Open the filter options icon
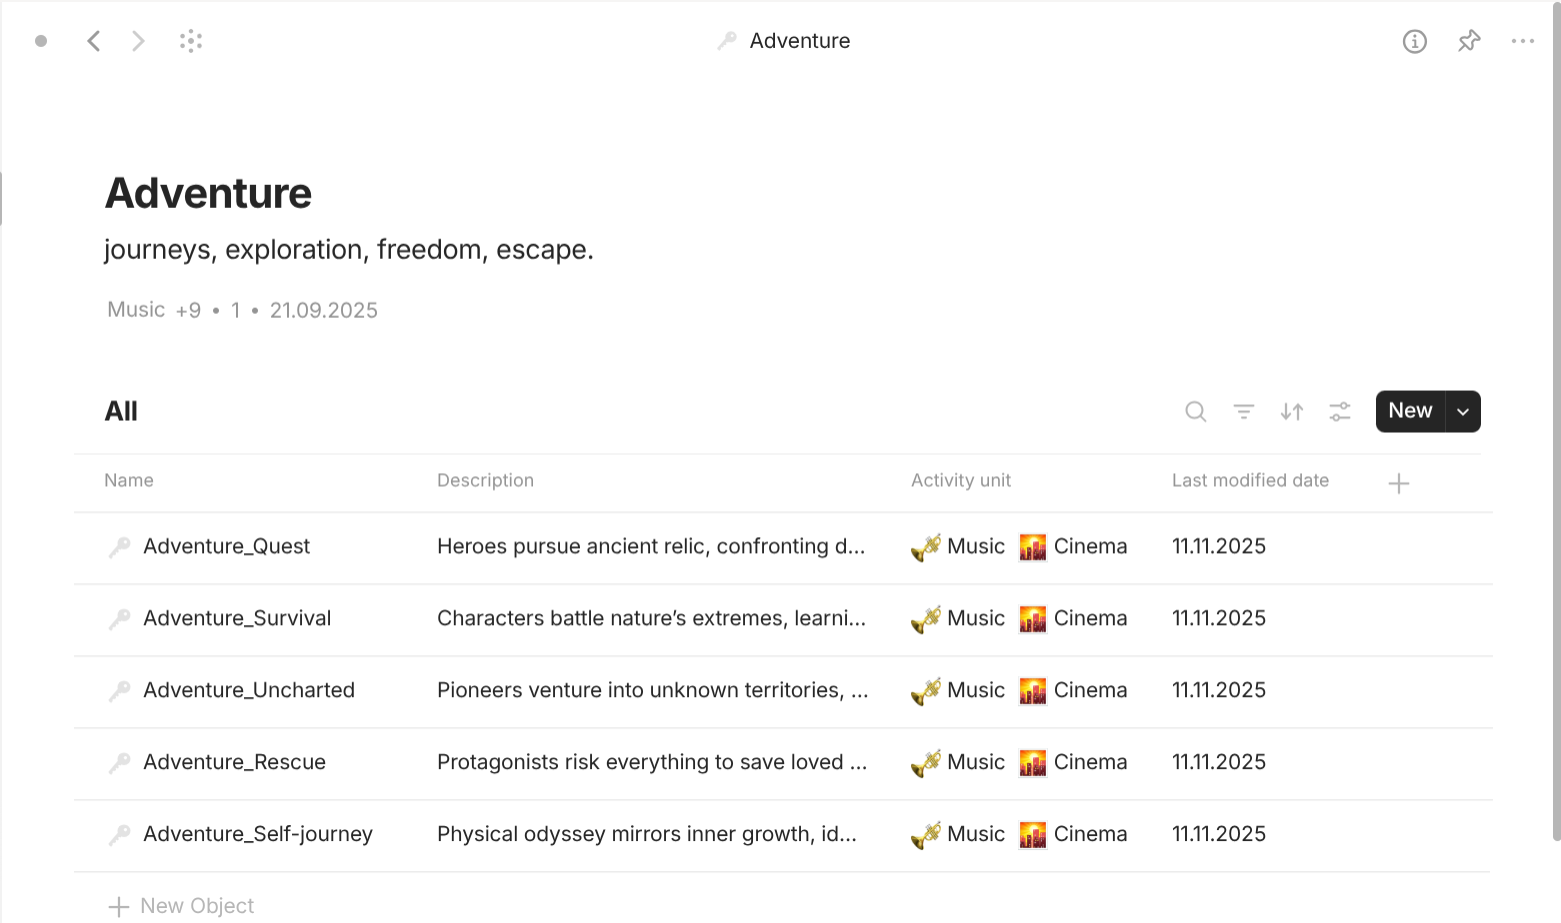This screenshot has height=923, width=1561. [x=1243, y=411]
